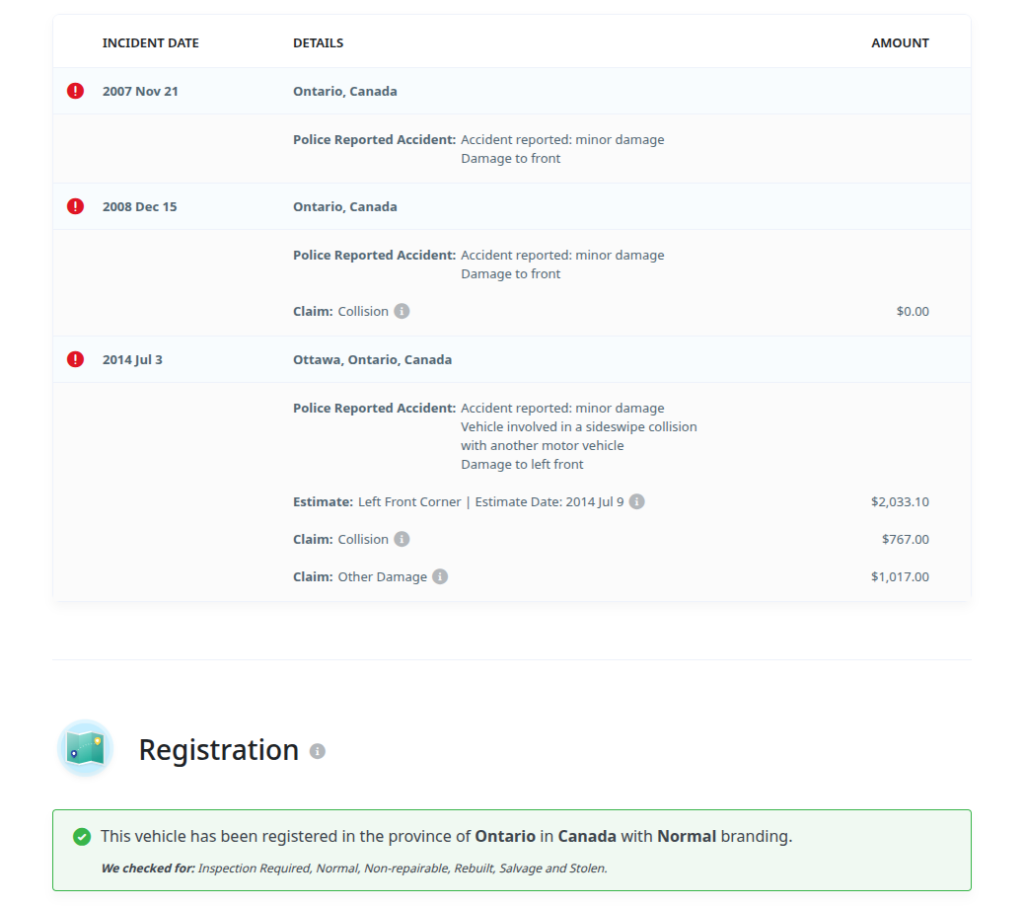Screen dimensions: 1024x906
Task: Click the 'We checked for' branding list text
Action: (354, 868)
